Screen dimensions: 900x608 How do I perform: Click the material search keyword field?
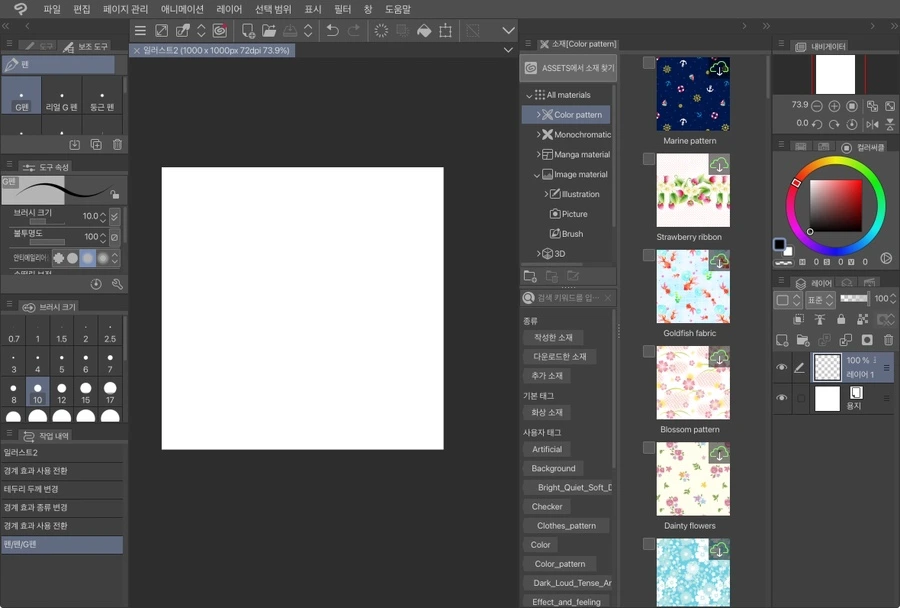point(569,297)
